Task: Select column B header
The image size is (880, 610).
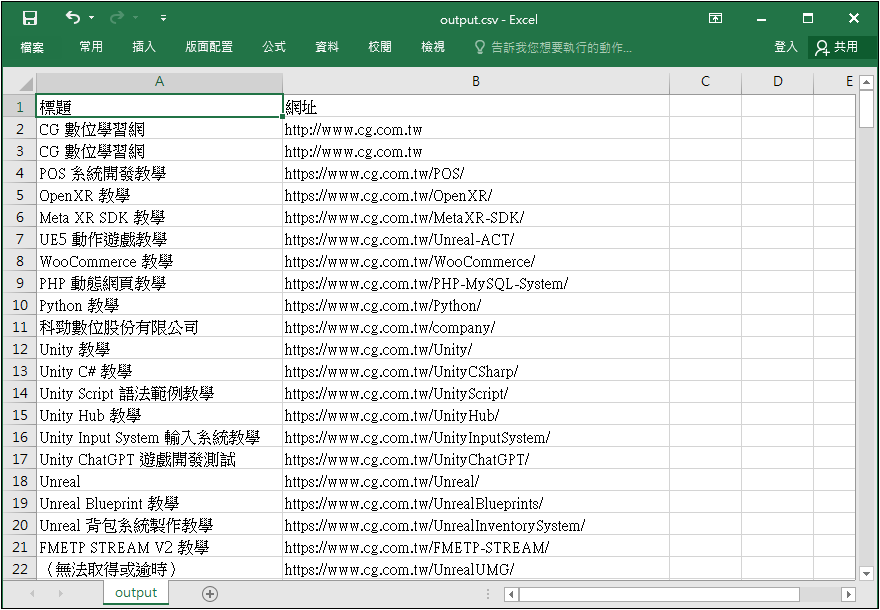Action: point(475,82)
